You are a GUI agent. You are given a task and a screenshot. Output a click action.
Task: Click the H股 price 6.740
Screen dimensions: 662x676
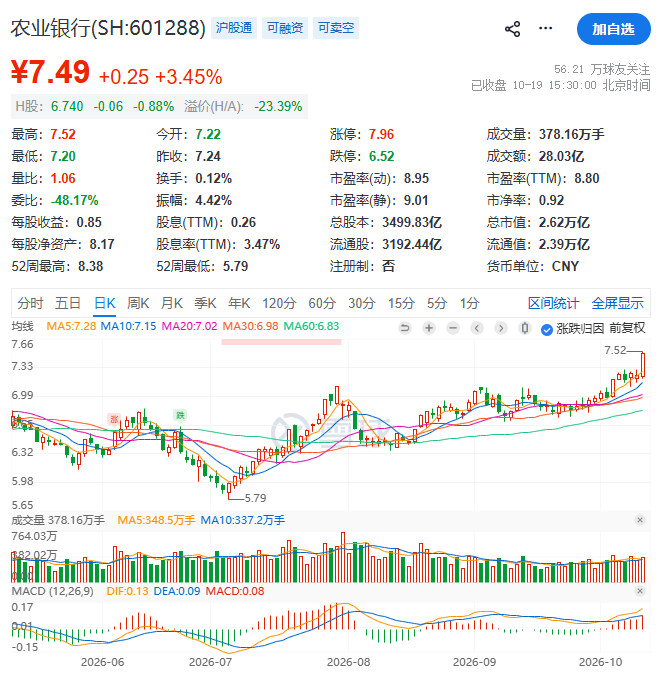point(67,106)
